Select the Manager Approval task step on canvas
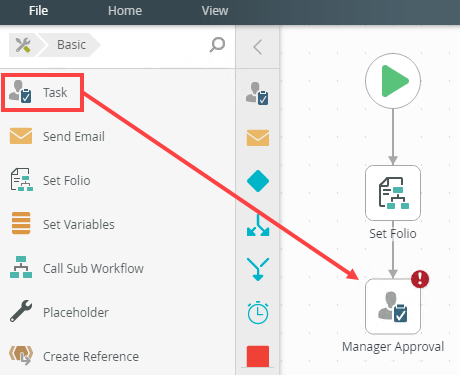This screenshot has height=375, width=460. point(393,306)
